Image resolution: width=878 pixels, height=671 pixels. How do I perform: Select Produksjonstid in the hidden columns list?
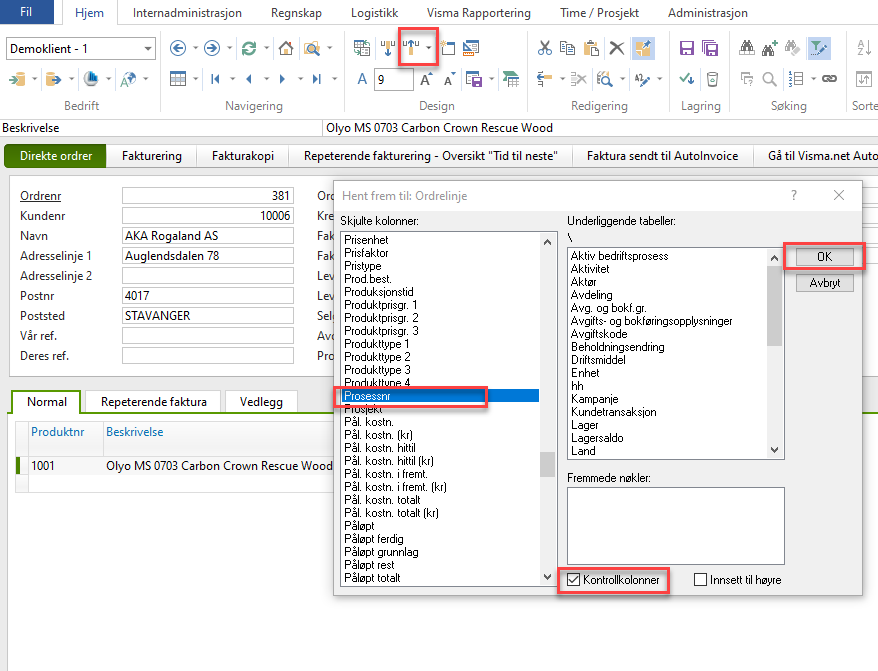pyautogui.click(x=441, y=292)
